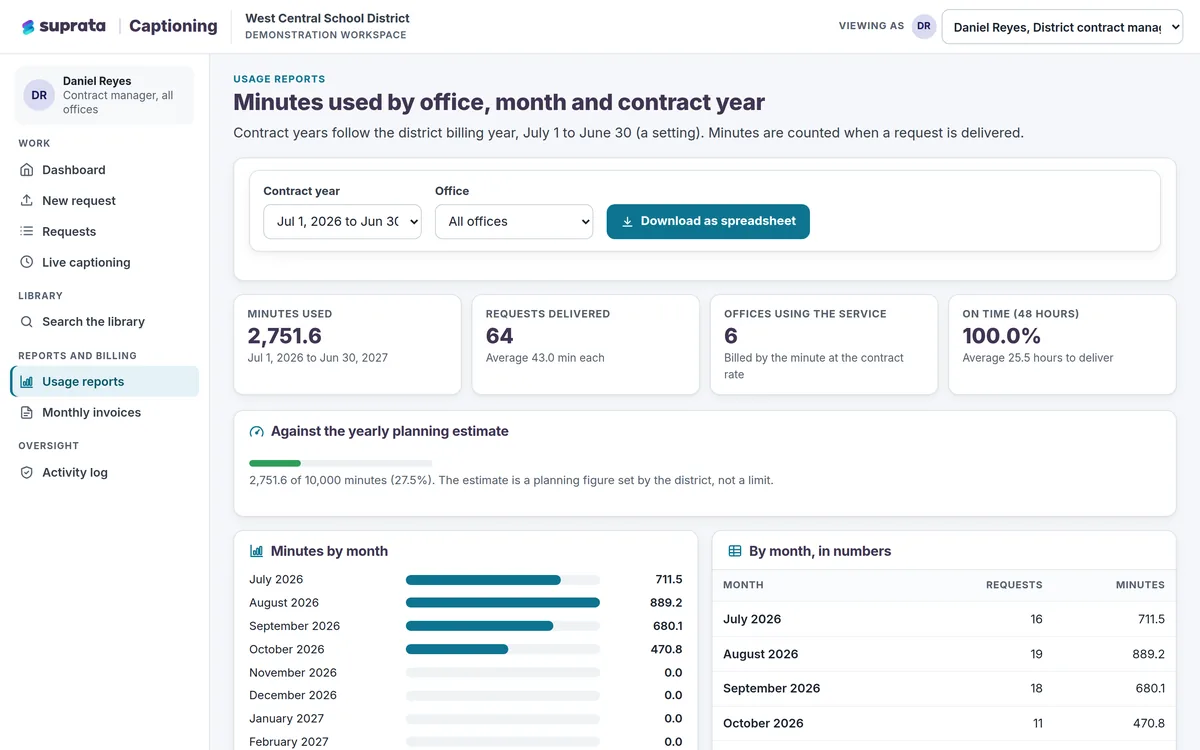The width and height of the screenshot is (1200, 750).
Task: Click the DR avatar in the sidebar profile
Action: click(x=39, y=95)
